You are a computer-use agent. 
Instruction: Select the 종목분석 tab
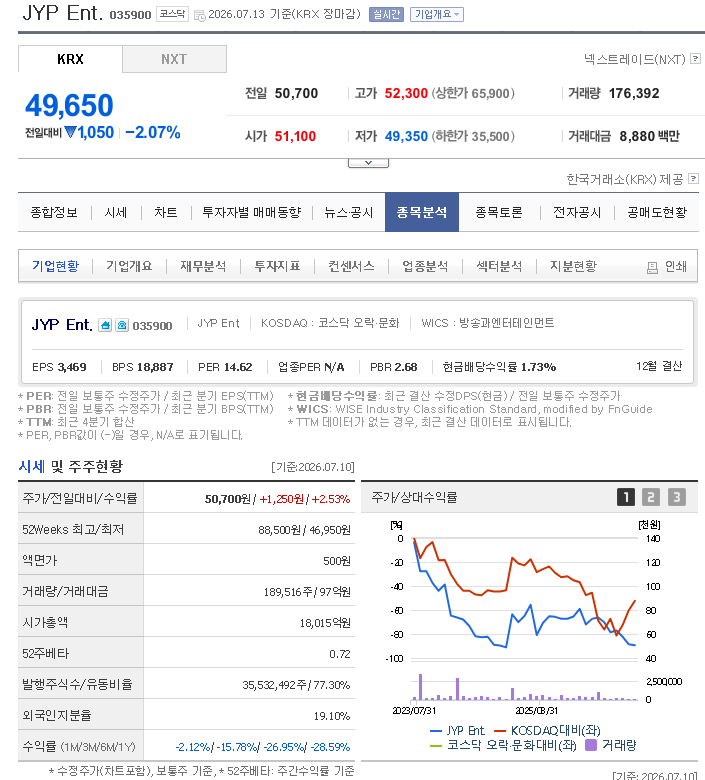pyautogui.click(x=421, y=212)
